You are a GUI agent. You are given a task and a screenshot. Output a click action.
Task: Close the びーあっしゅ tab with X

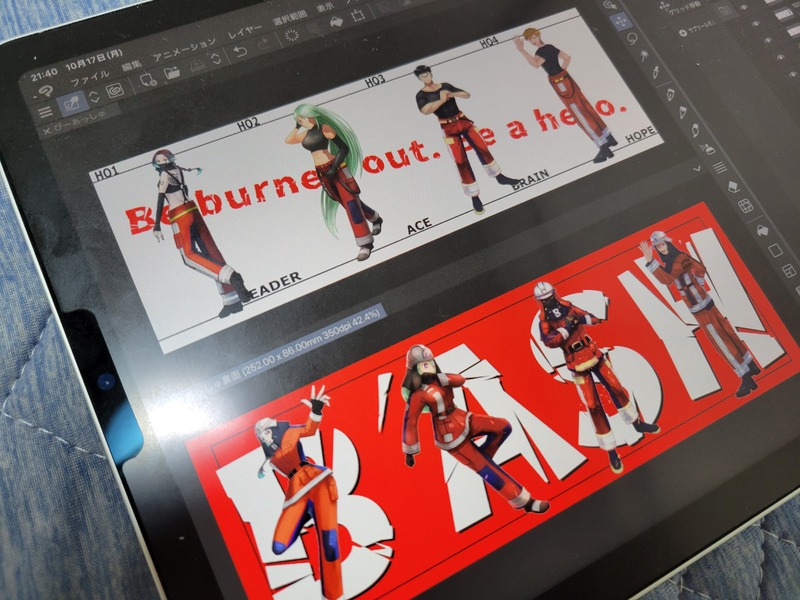46,132
